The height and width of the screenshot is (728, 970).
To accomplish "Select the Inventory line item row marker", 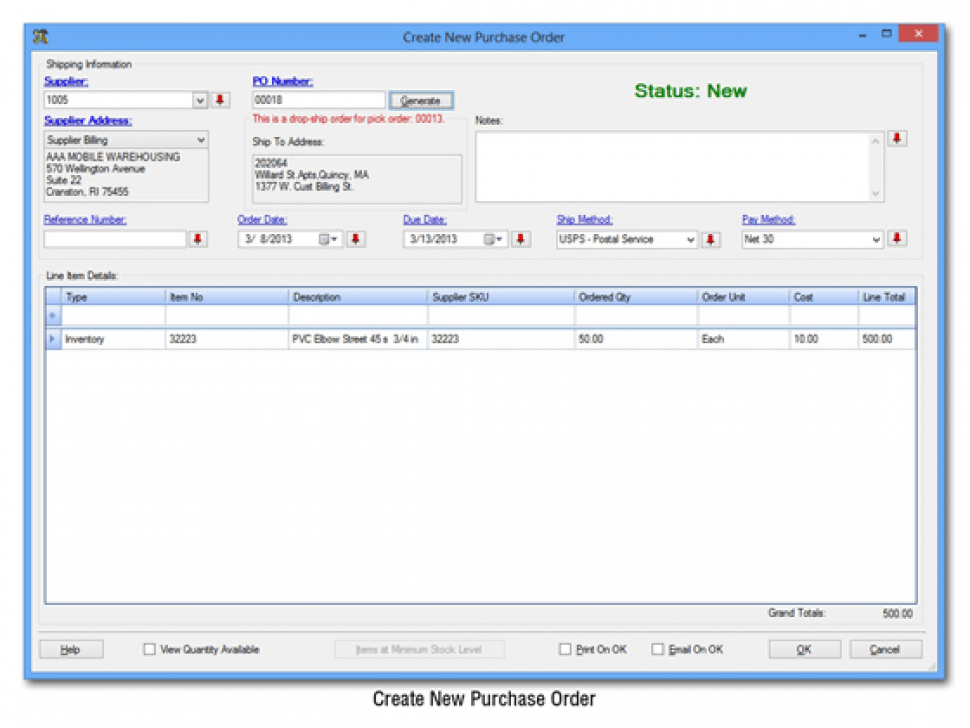I will point(53,339).
